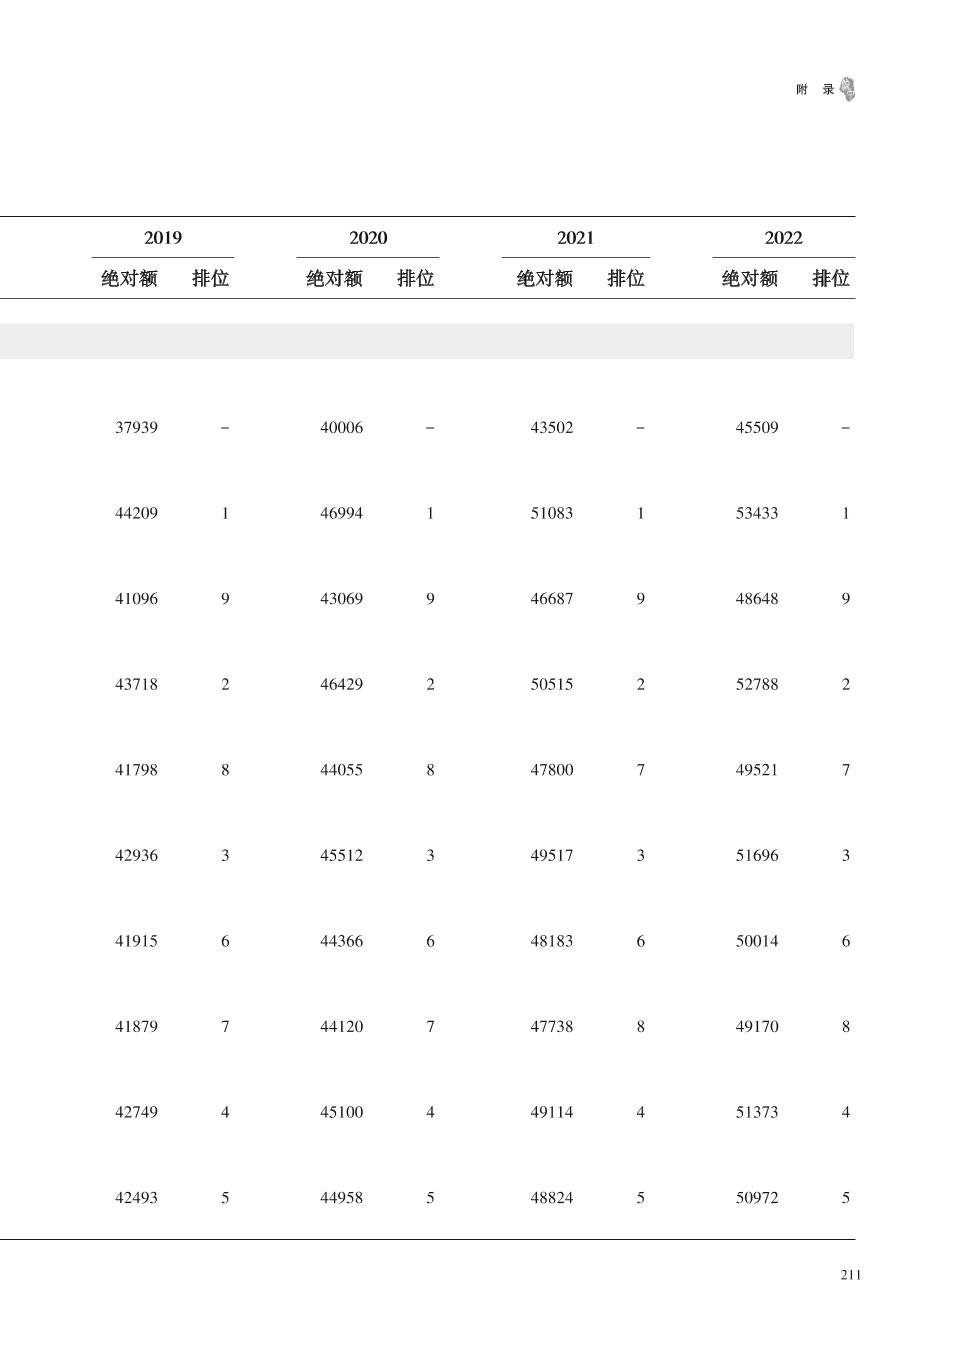The image size is (962, 1361).
Task: Select the value 46429
Action: click(341, 685)
